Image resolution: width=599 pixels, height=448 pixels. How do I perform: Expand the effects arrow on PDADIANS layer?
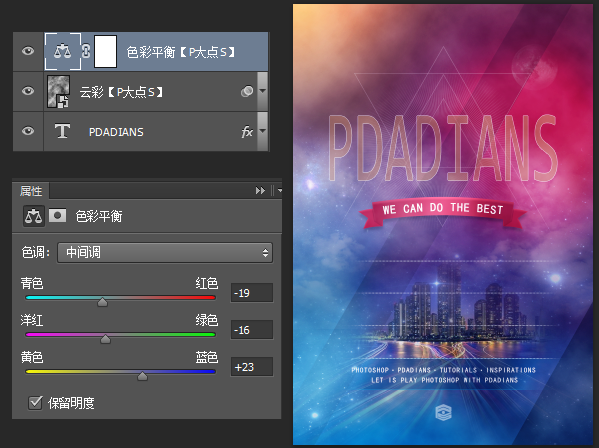[x=262, y=131]
